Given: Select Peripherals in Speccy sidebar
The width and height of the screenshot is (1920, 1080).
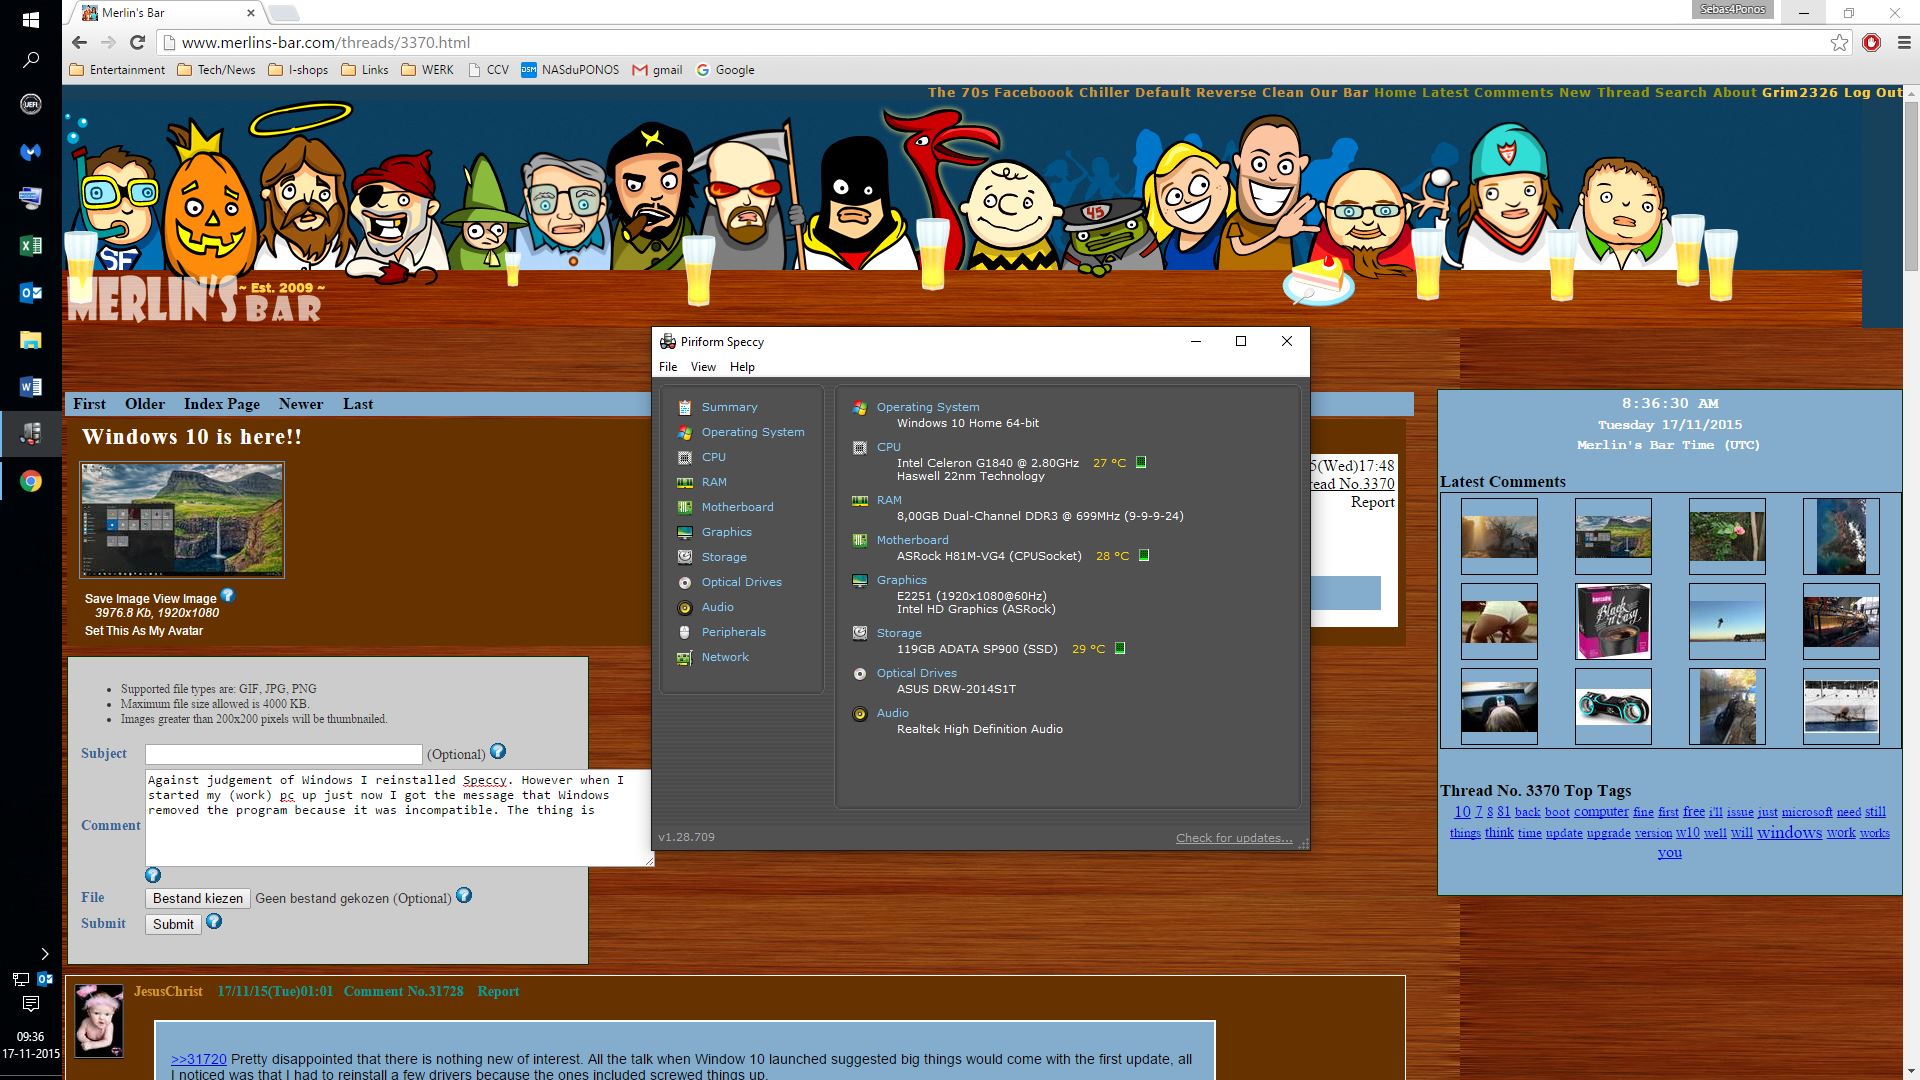Looking at the screenshot, I should click(x=733, y=632).
